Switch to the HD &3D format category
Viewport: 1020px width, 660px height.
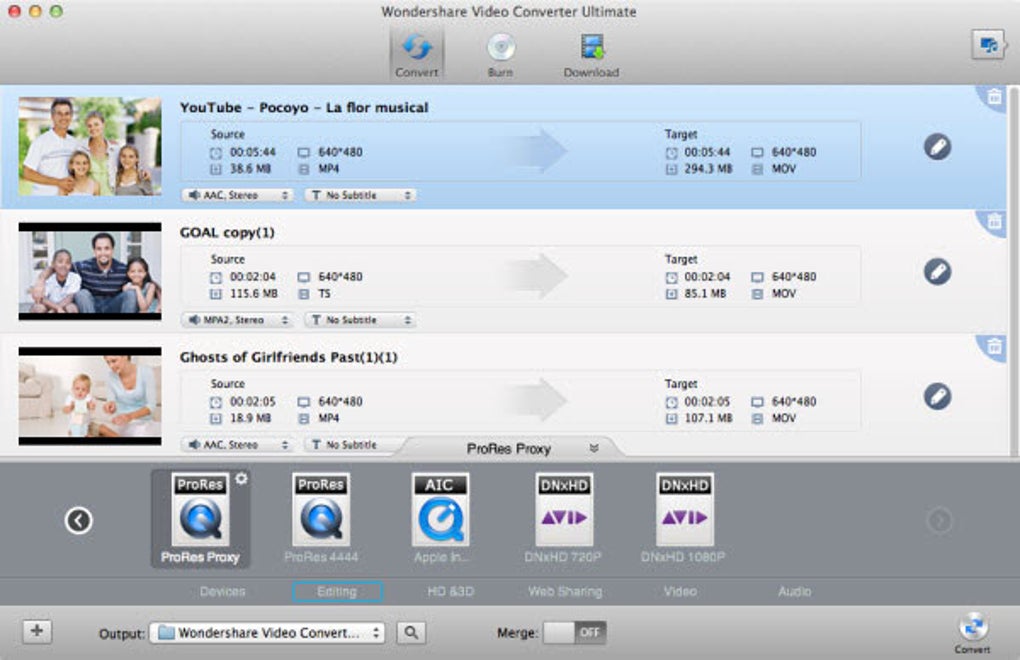tap(451, 592)
